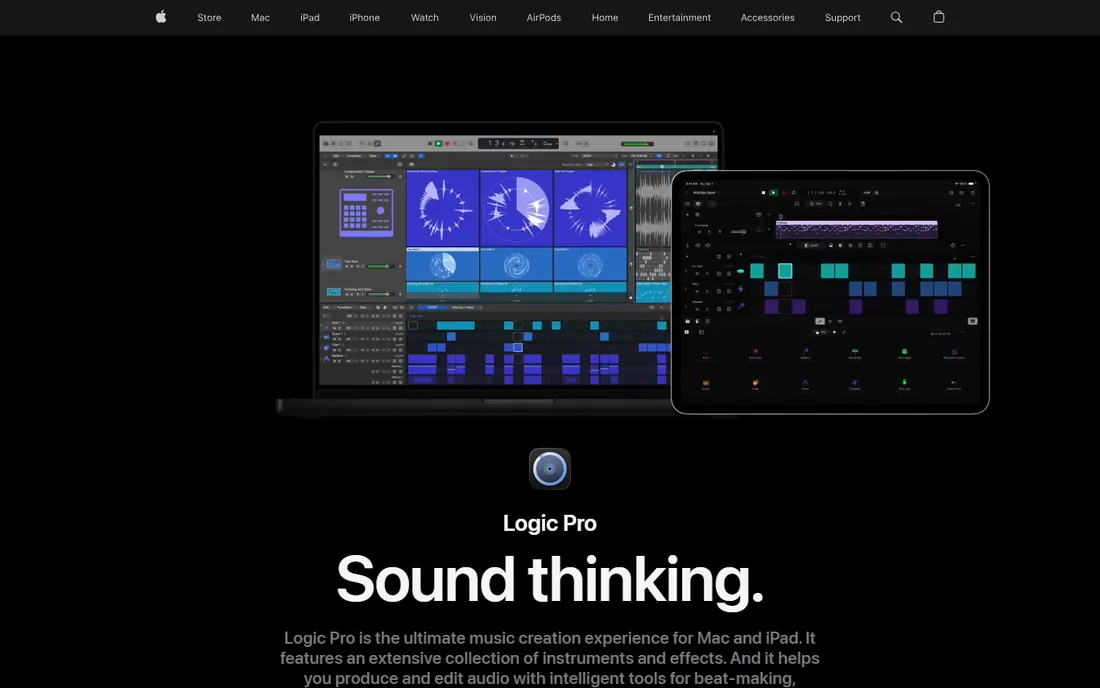Open the Mac menu item
1100x688 pixels.
[x=260, y=18]
